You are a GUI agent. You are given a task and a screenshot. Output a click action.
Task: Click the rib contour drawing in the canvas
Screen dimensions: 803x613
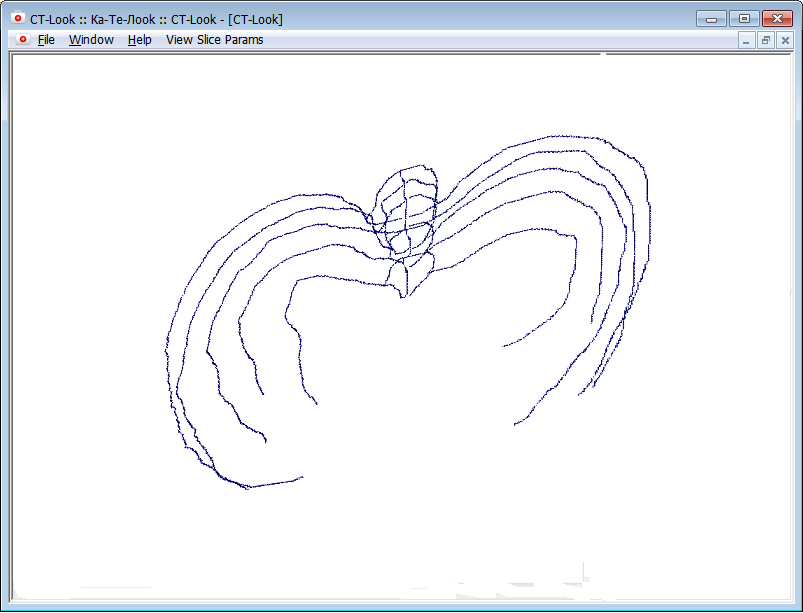408,312
